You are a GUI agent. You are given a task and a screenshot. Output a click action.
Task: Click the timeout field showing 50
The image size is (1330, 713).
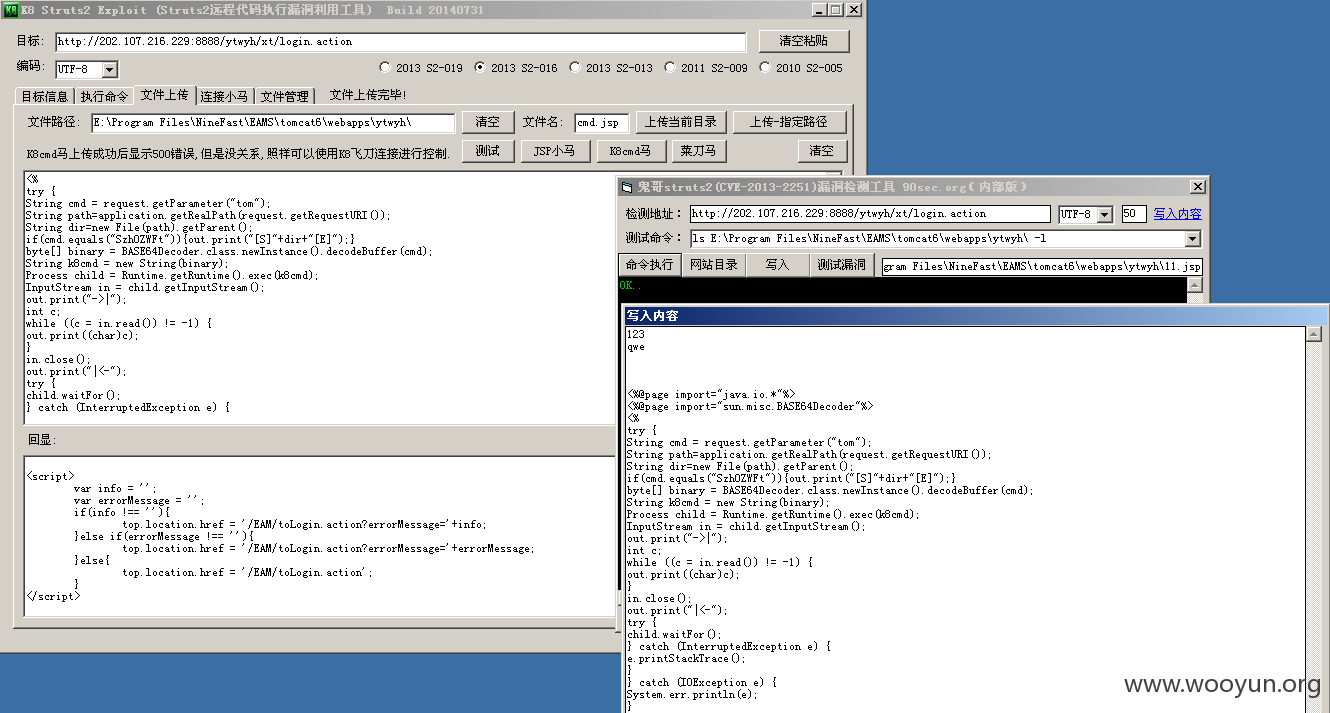click(1133, 214)
